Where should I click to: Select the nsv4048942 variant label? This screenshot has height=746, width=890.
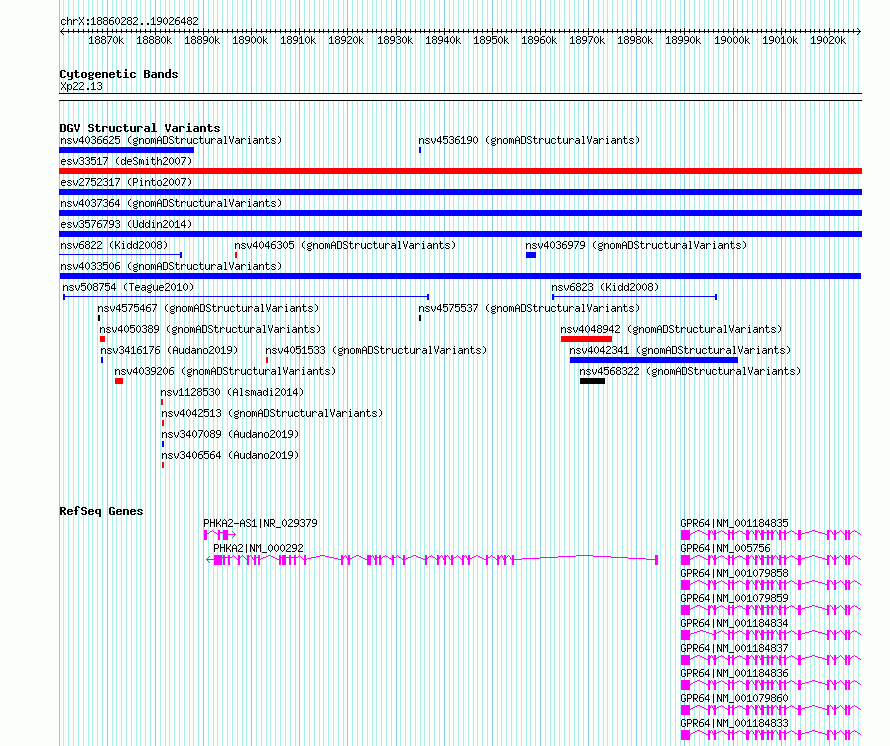point(671,329)
